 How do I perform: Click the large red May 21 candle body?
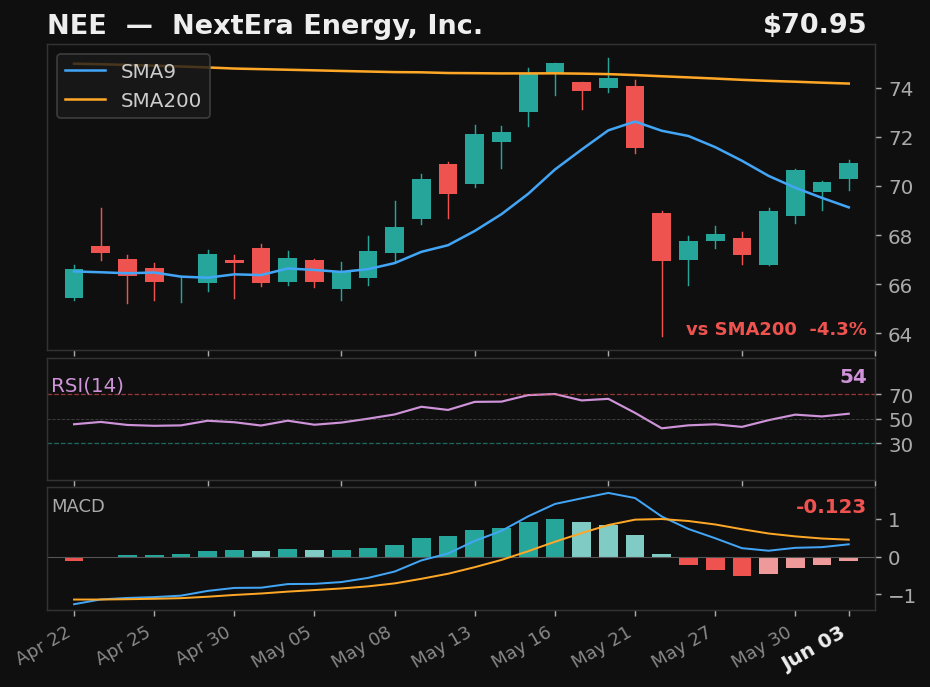[x=635, y=117]
